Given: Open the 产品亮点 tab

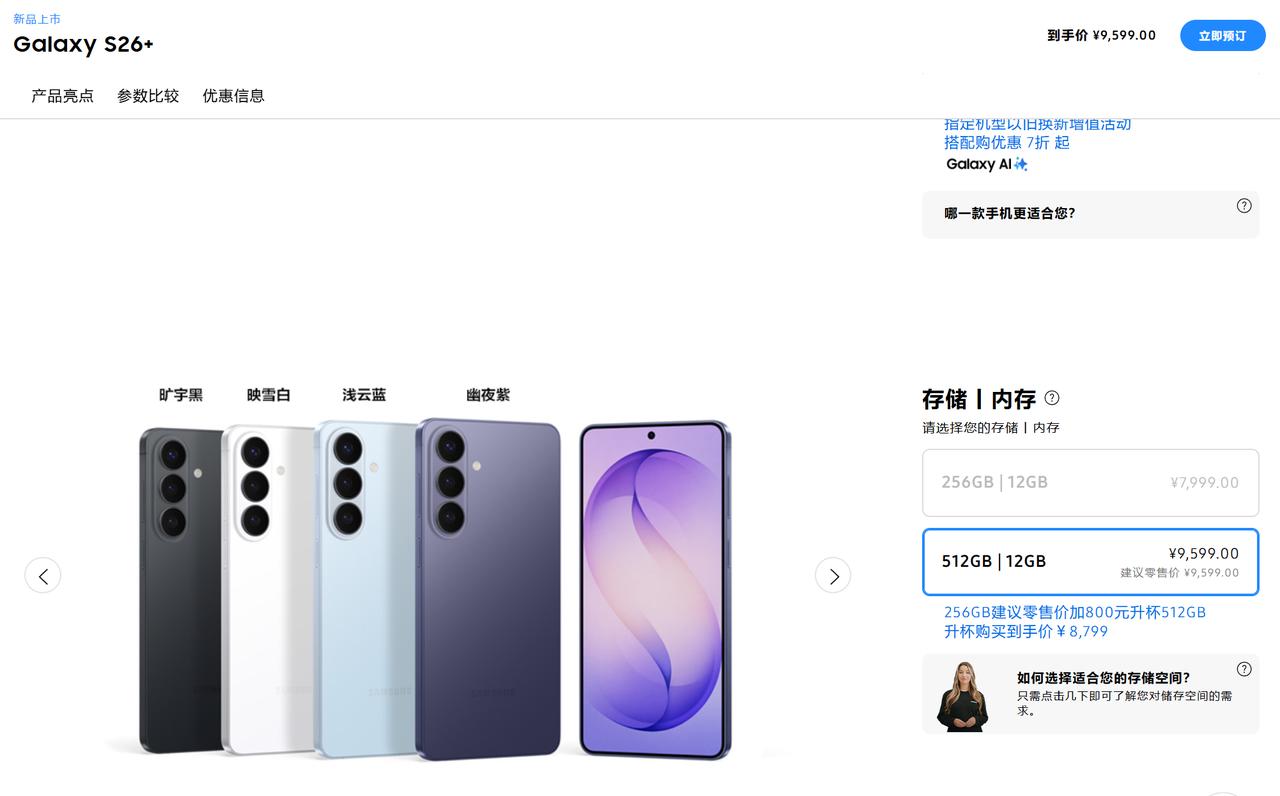Looking at the screenshot, I should coord(62,96).
